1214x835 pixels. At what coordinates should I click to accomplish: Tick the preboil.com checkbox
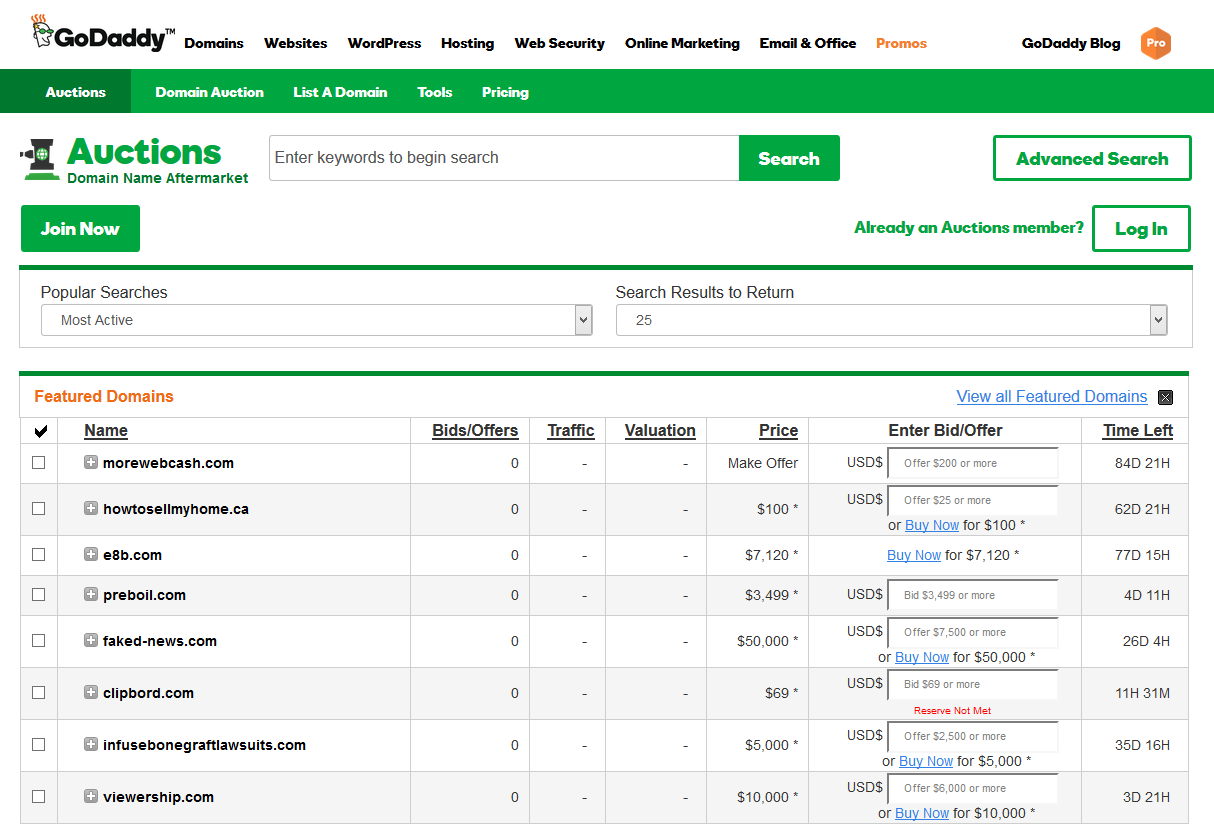(x=39, y=594)
